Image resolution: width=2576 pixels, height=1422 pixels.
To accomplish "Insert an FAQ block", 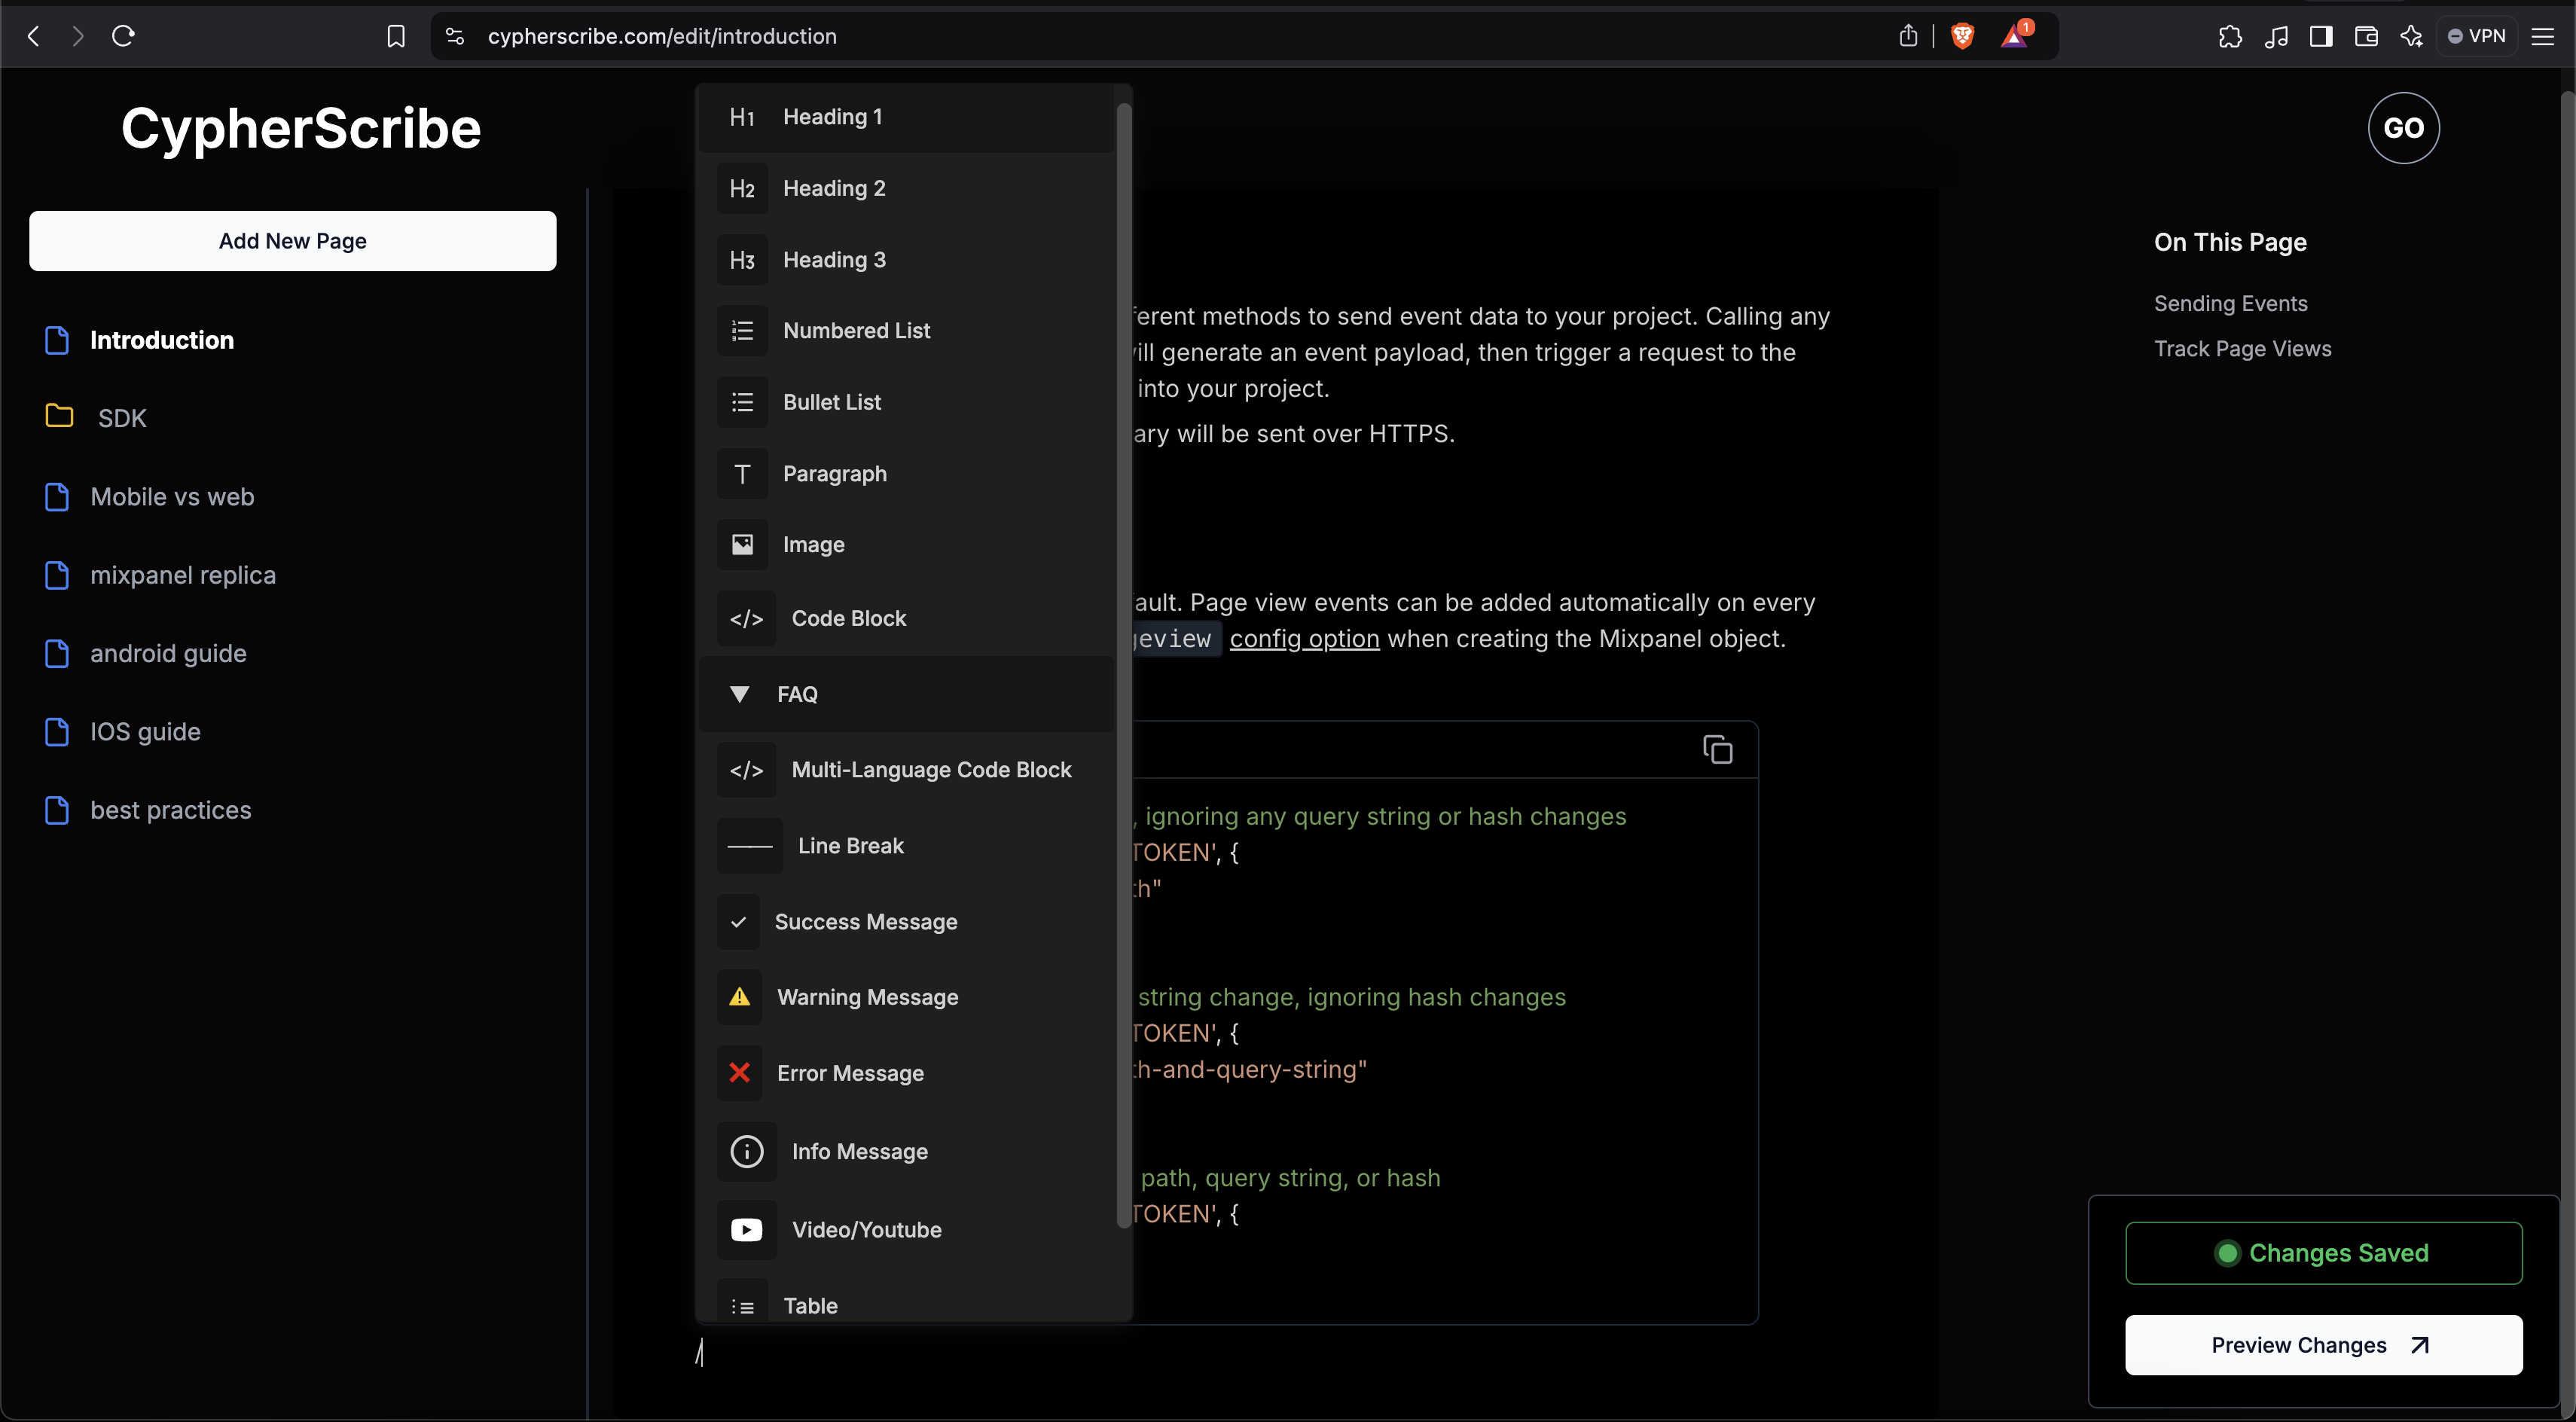I will coord(905,694).
